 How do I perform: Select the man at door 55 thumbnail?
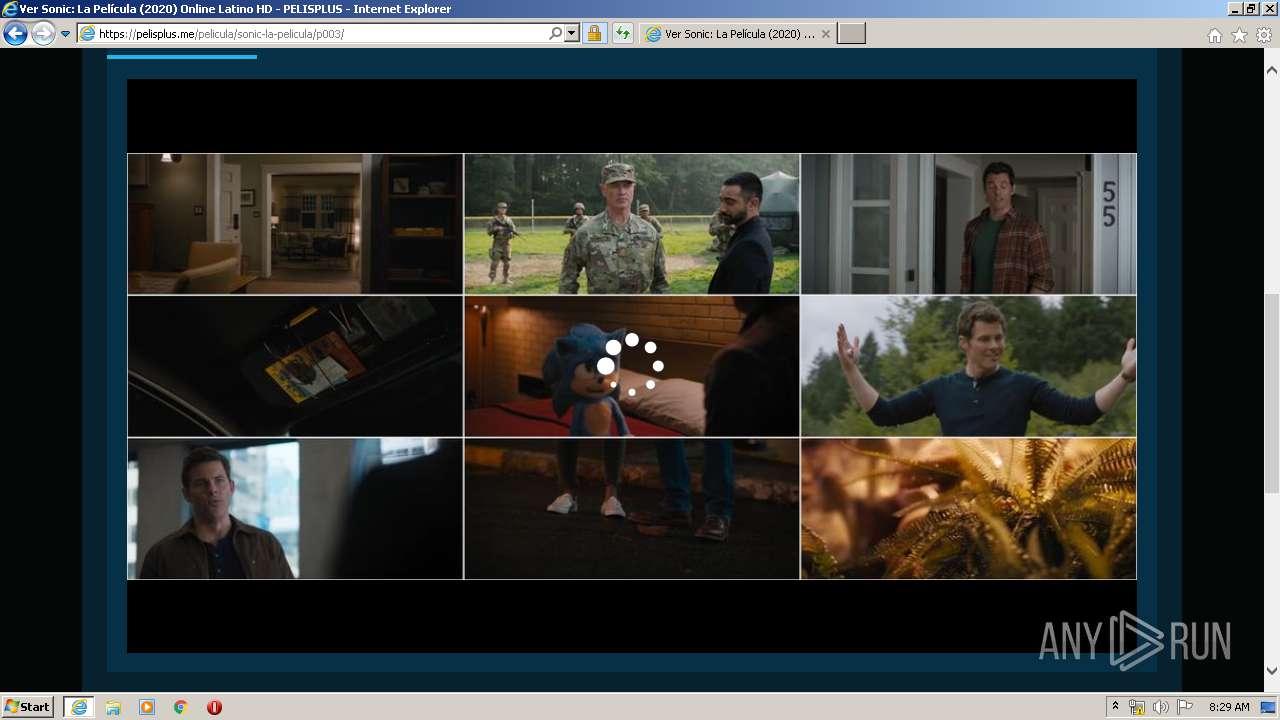click(x=969, y=224)
